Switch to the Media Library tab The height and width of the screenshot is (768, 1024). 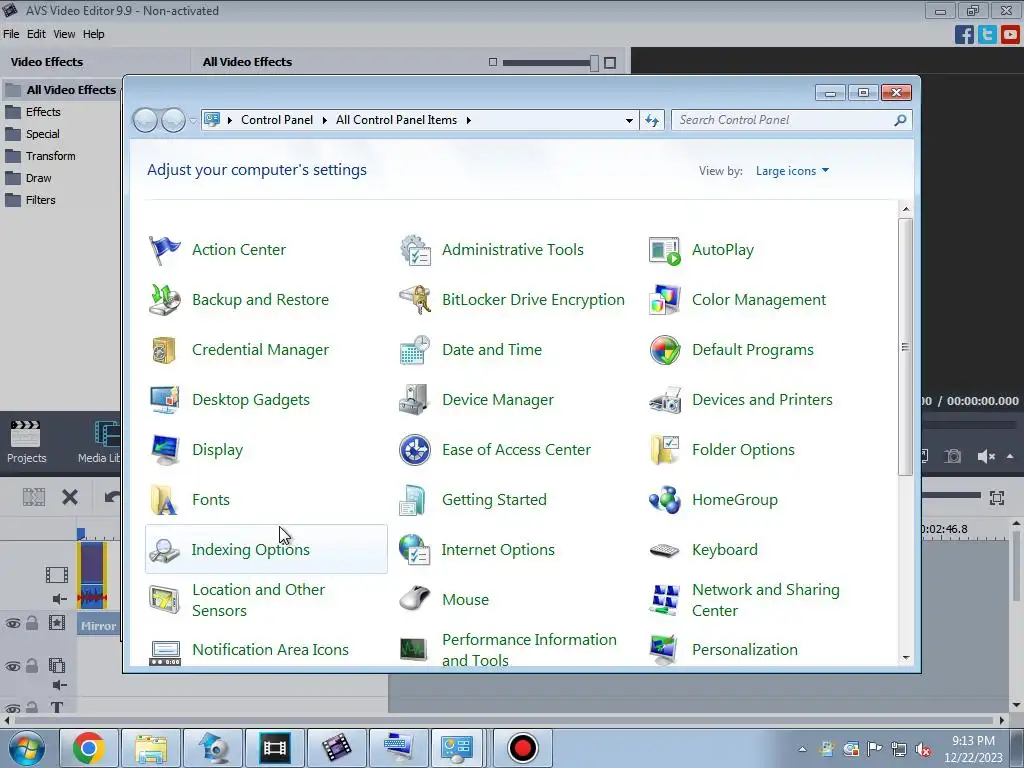[99, 442]
